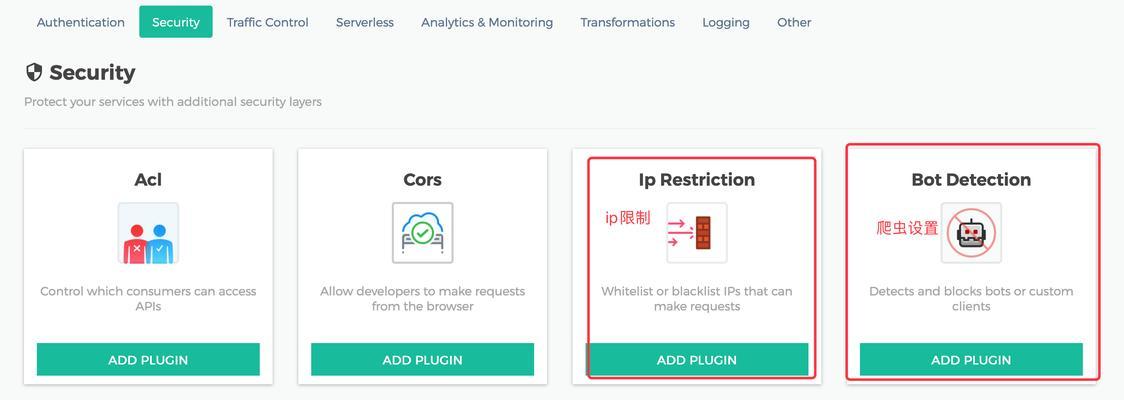1124x400 pixels.
Task: Click the Cors cloud checkmark icon
Action: 422,233
